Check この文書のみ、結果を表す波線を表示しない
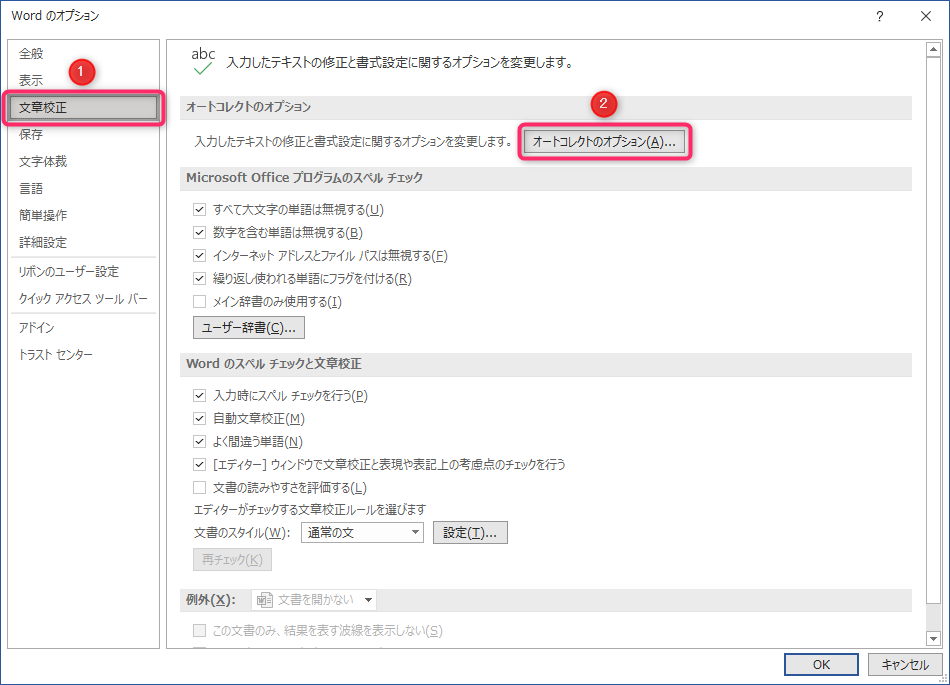 tap(199, 631)
